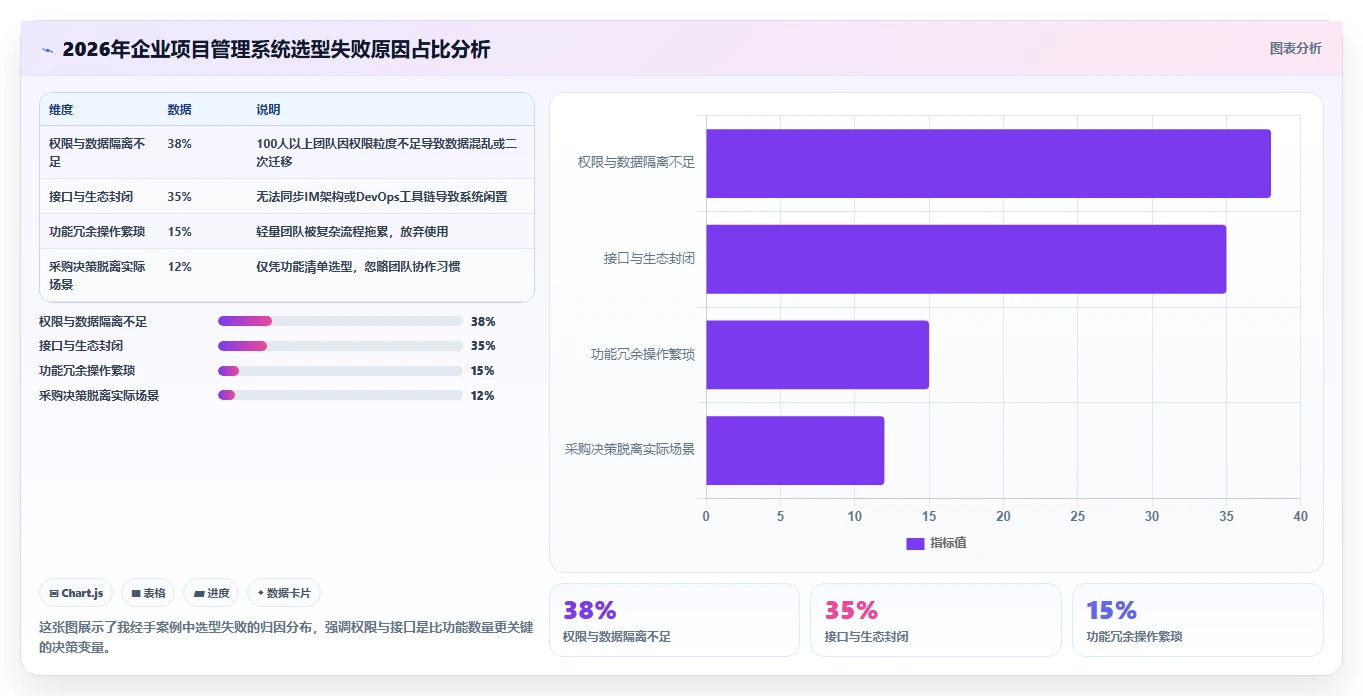This screenshot has width=1363, height=696.
Task: Click the 采购决策脱离实际场景 progress bar
Action: (340, 395)
